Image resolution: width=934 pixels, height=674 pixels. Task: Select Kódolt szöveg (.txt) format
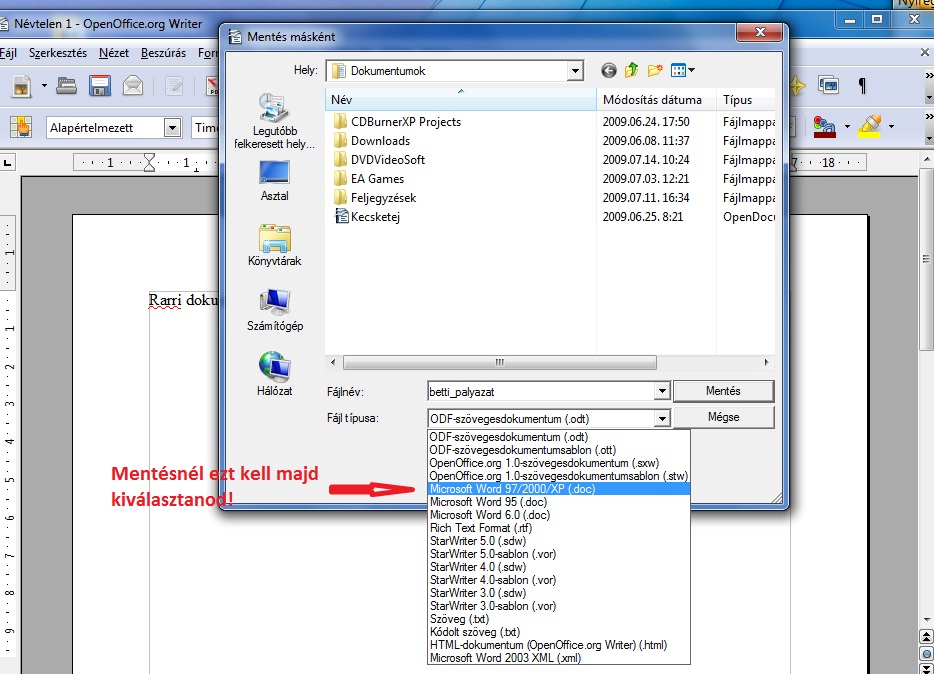(x=559, y=632)
